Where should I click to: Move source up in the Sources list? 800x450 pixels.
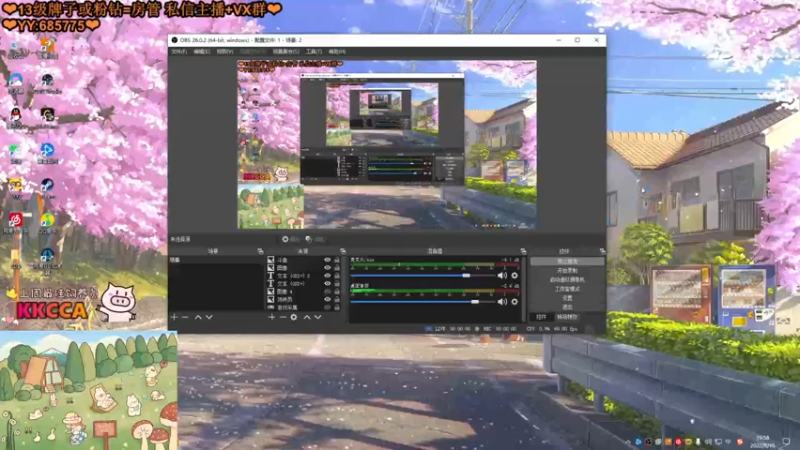[307, 317]
